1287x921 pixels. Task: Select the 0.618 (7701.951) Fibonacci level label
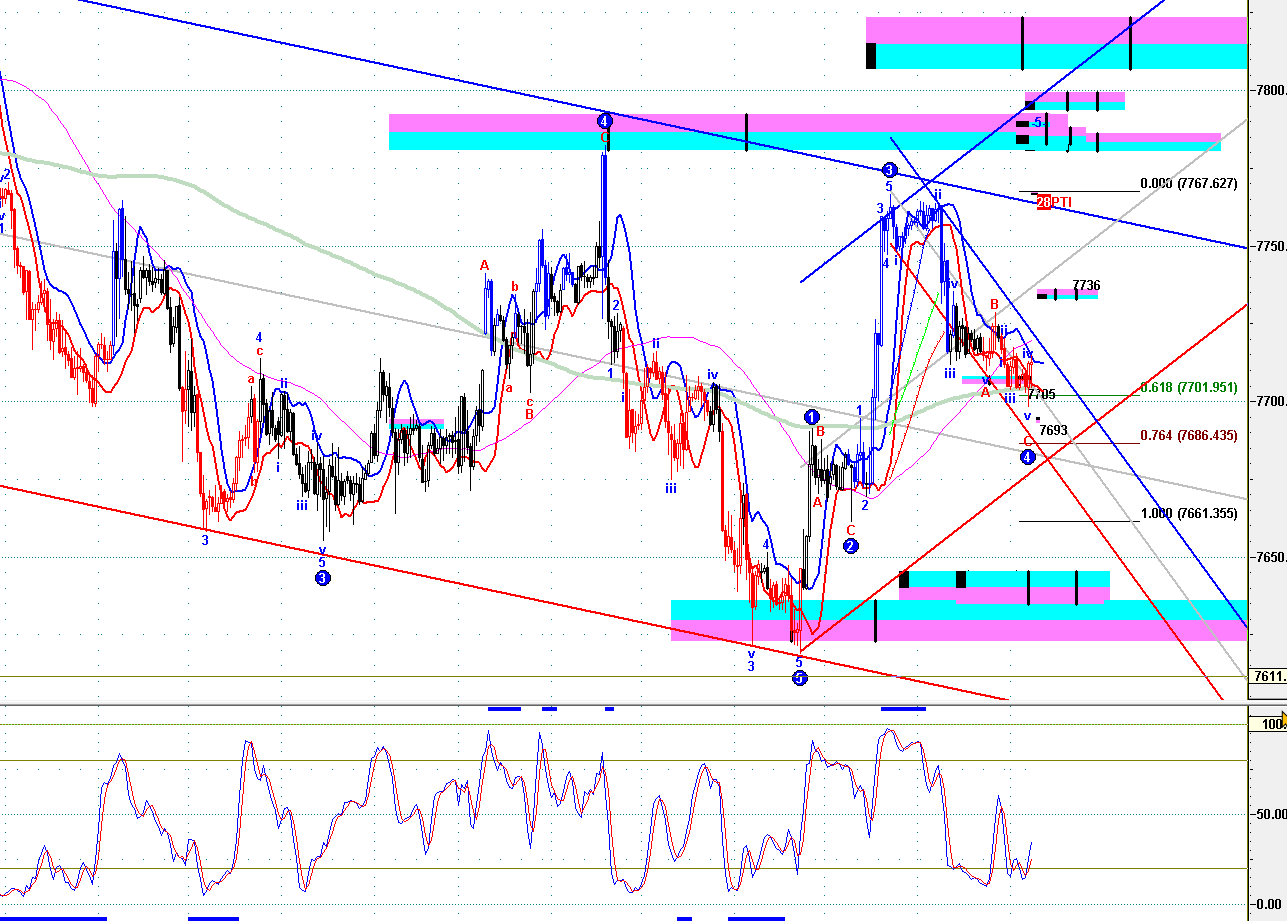(x=1189, y=388)
